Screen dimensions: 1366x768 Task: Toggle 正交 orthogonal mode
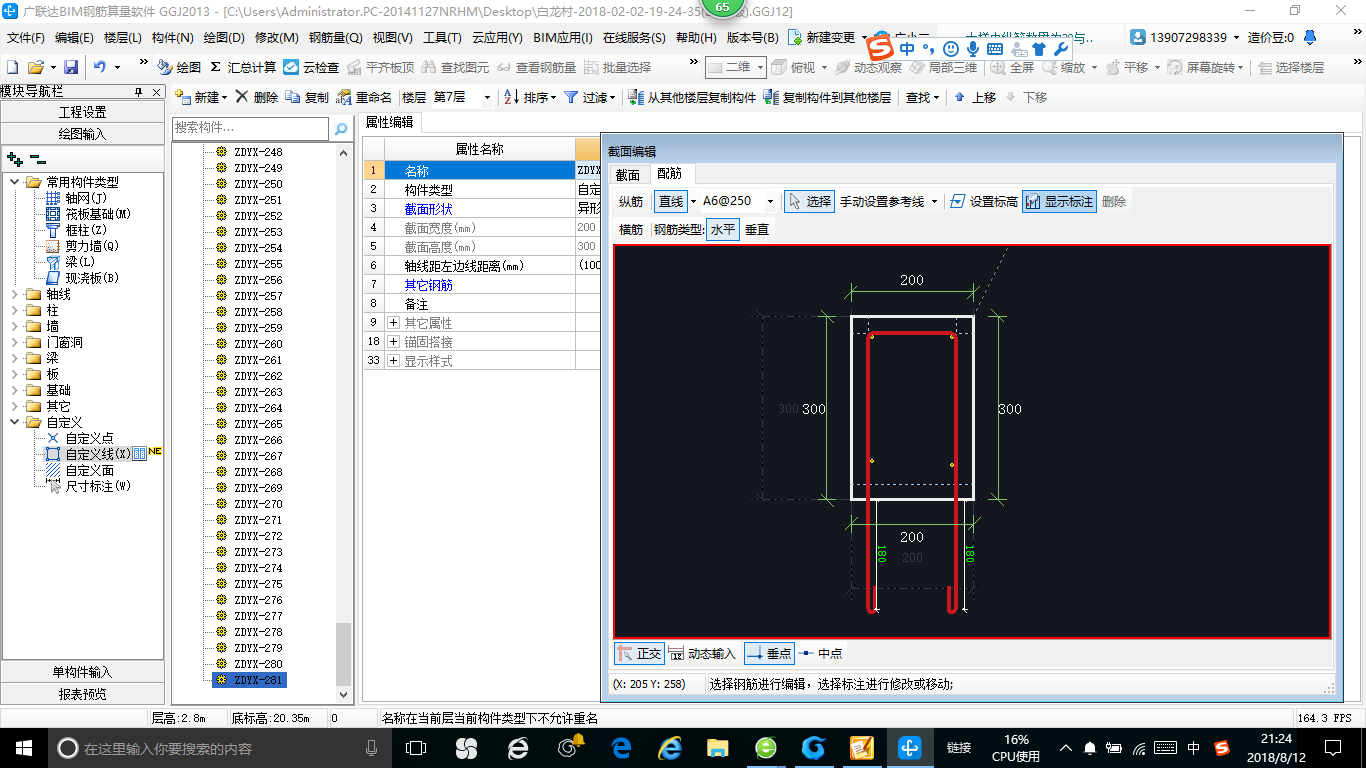point(639,653)
